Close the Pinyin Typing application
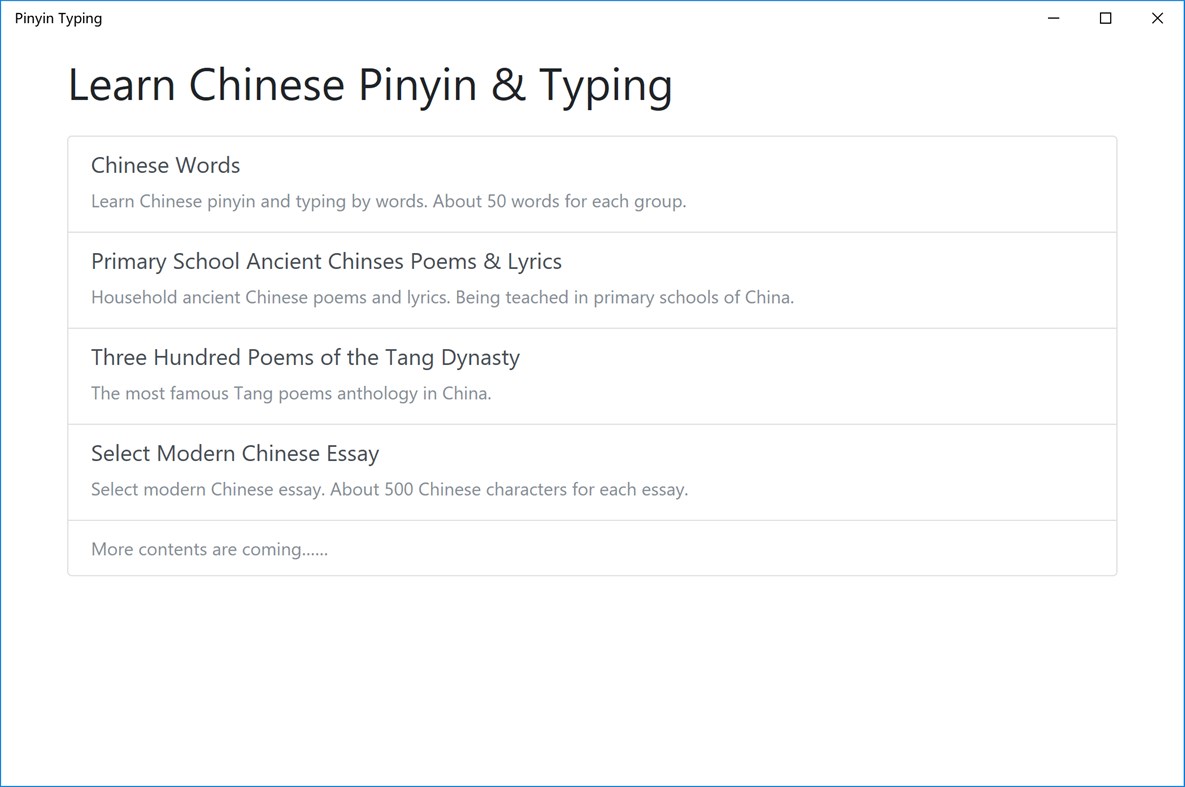Viewport: 1185px width, 787px height. tap(1157, 18)
